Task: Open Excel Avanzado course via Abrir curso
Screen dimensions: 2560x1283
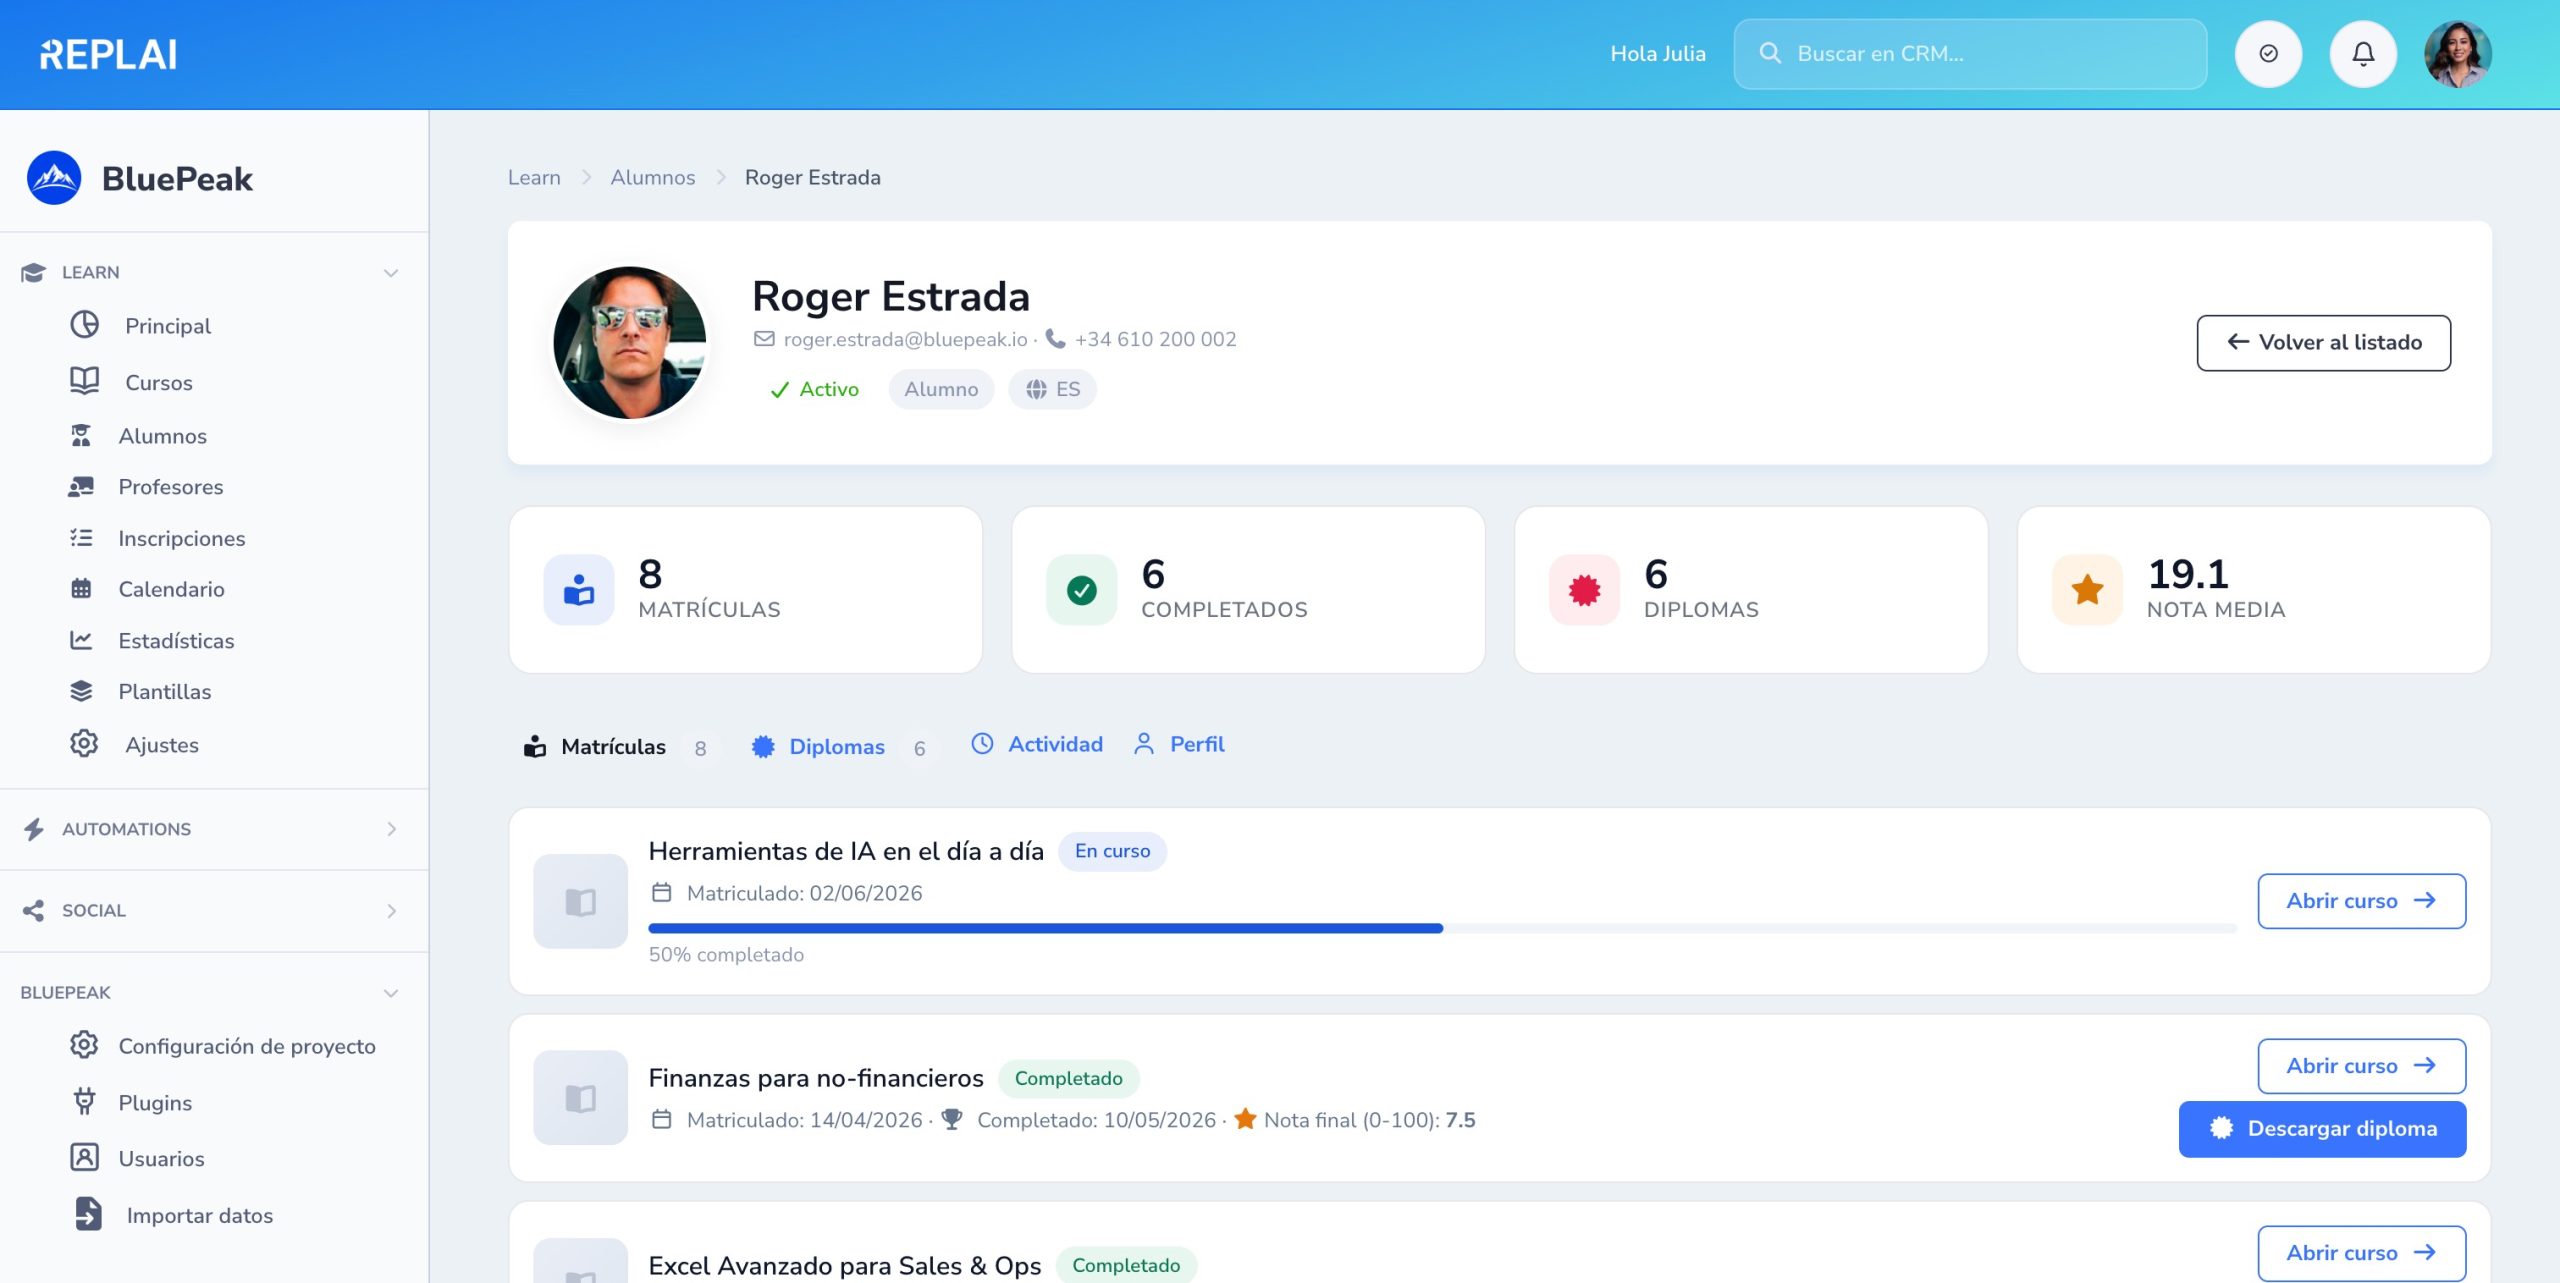Action: tap(2361, 1253)
